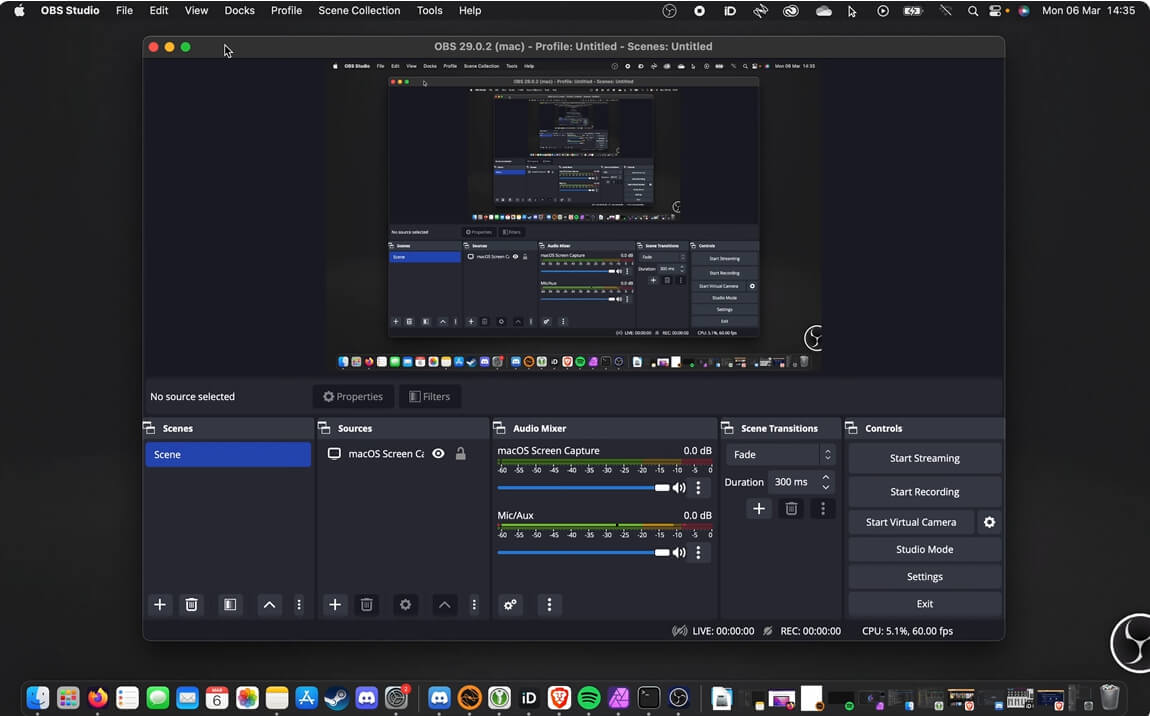Launch Terminal from the Dock
The image size is (1150, 716).
pyautogui.click(x=648, y=698)
